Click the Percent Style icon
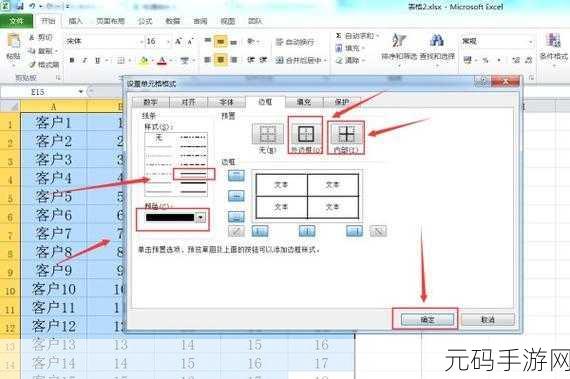The height and width of the screenshot is (379, 570). click(485, 60)
